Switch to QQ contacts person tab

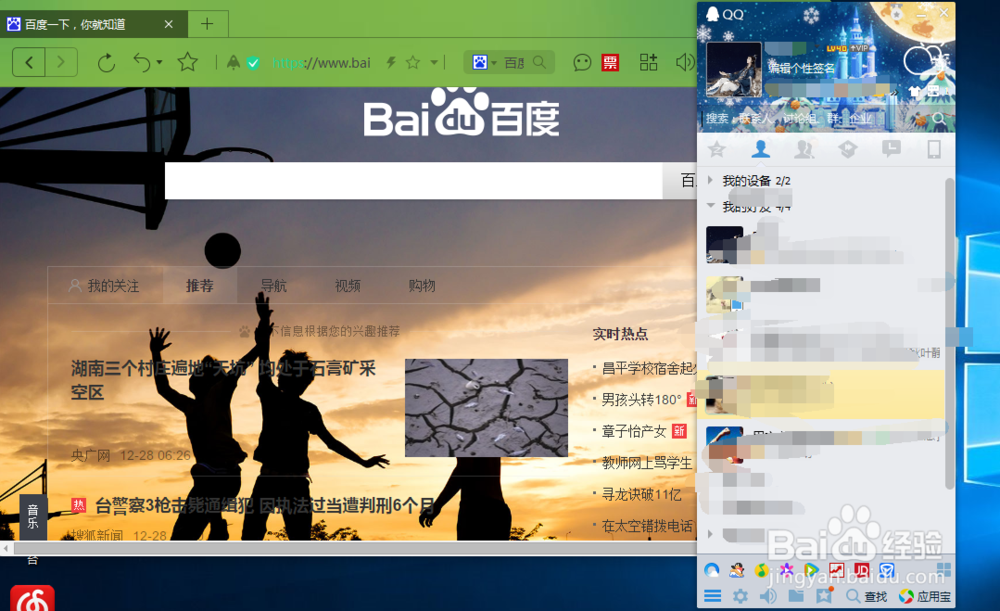tap(760, 149)
